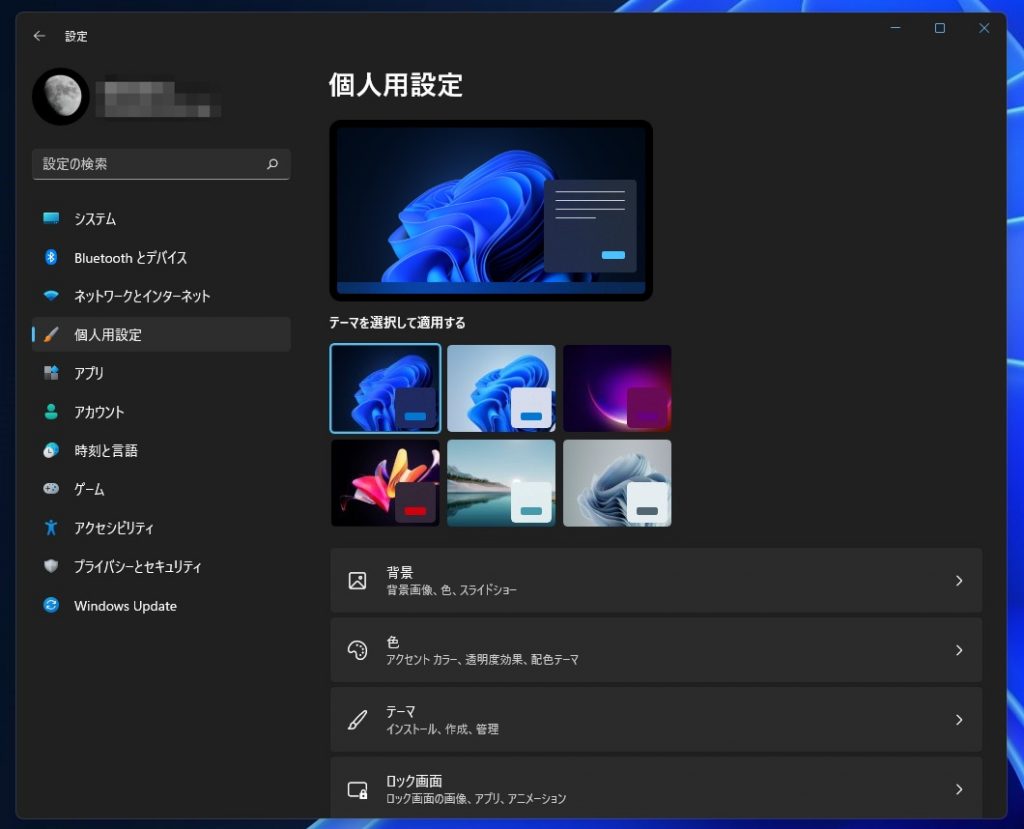The height and width of the screenshot is (829, 1024).
Task: Expand the 色 settings row chevron
Action: tap(958, 650)
